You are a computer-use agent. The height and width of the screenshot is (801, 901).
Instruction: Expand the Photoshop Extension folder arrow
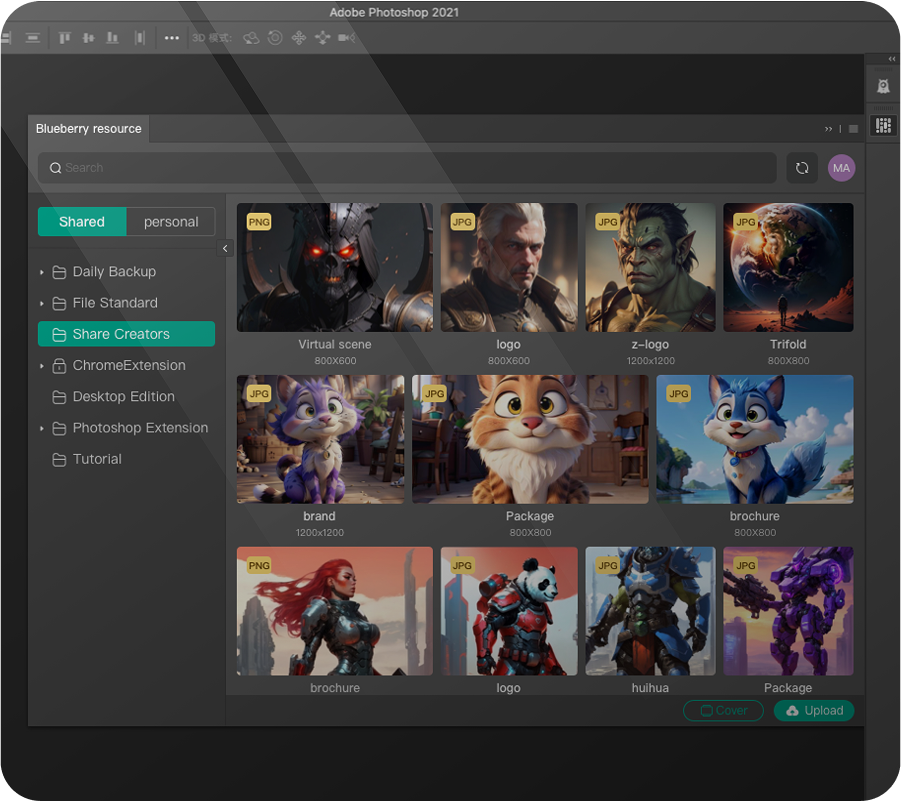click(x=42, y=429)
